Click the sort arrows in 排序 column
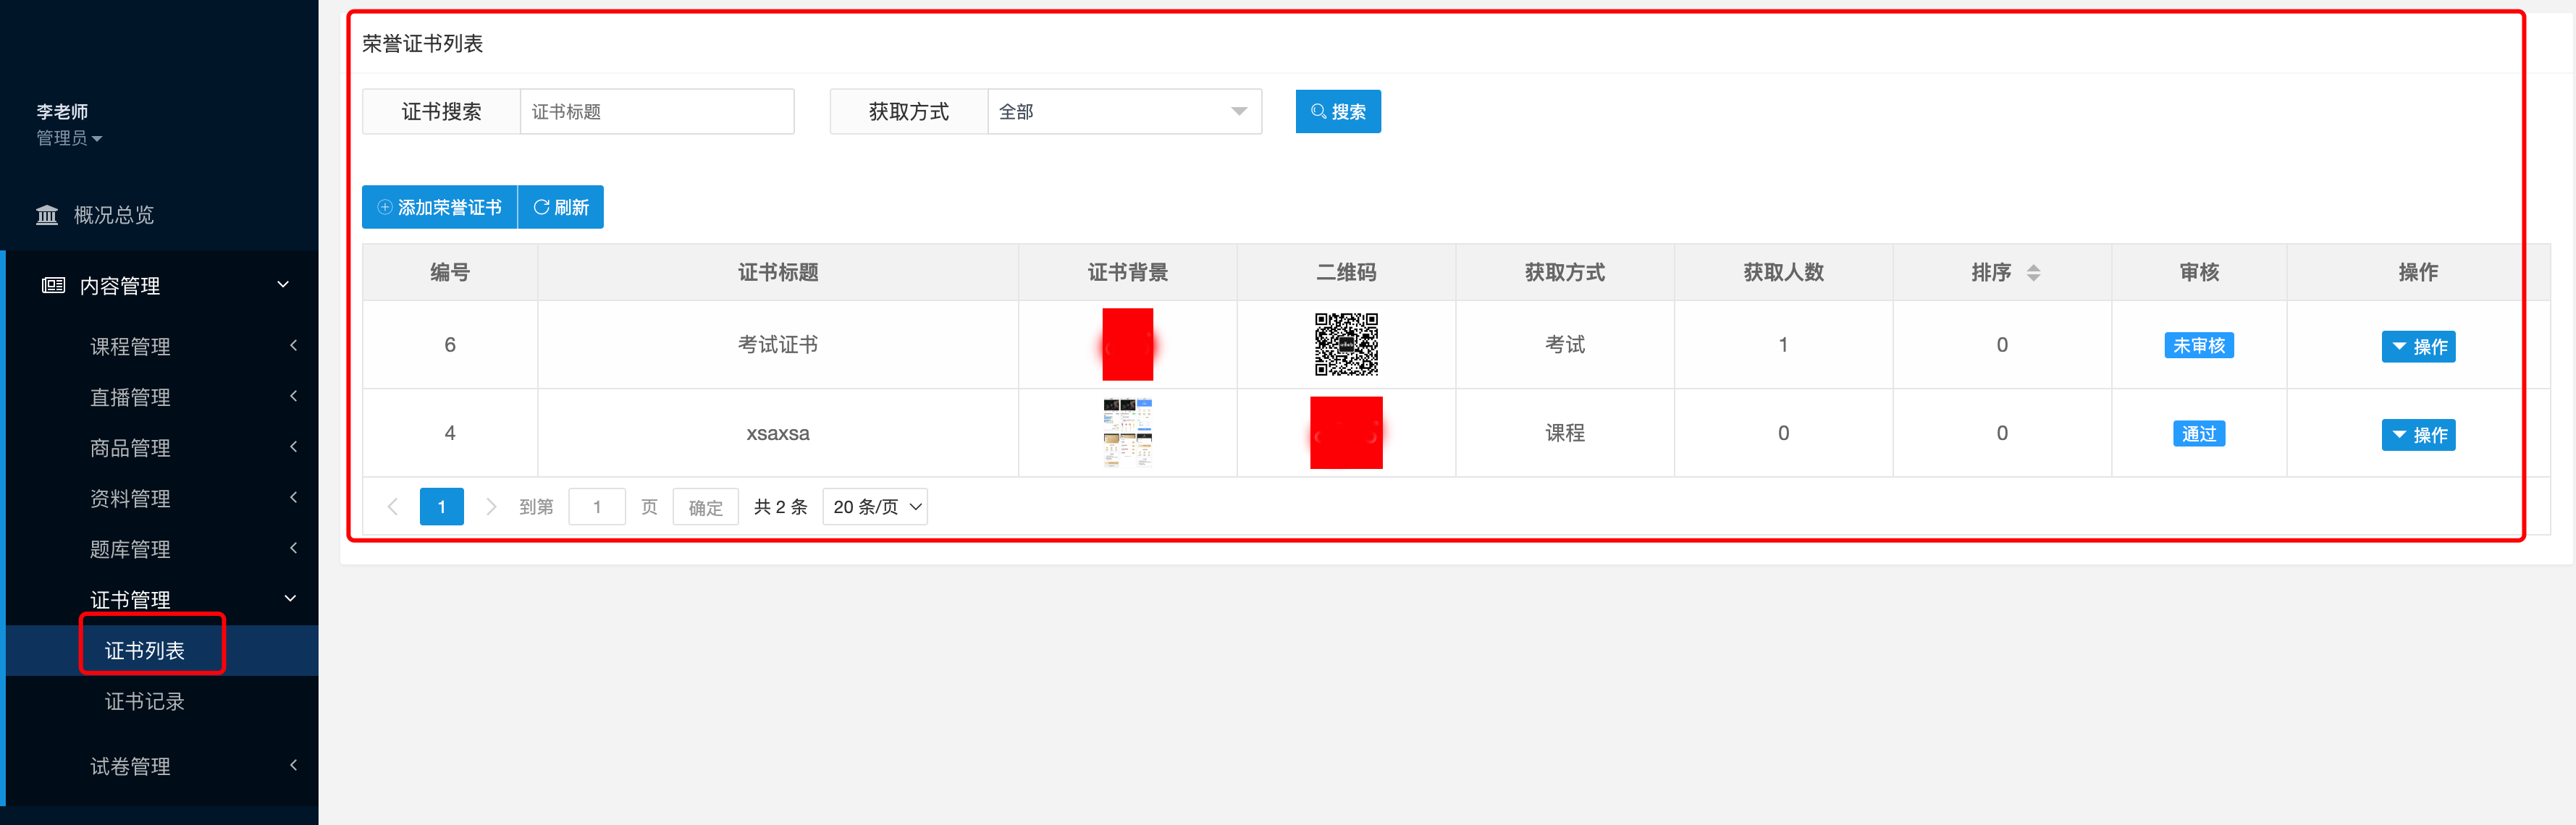Viewport: 2576px width, 825px height. click(2033, 272)
